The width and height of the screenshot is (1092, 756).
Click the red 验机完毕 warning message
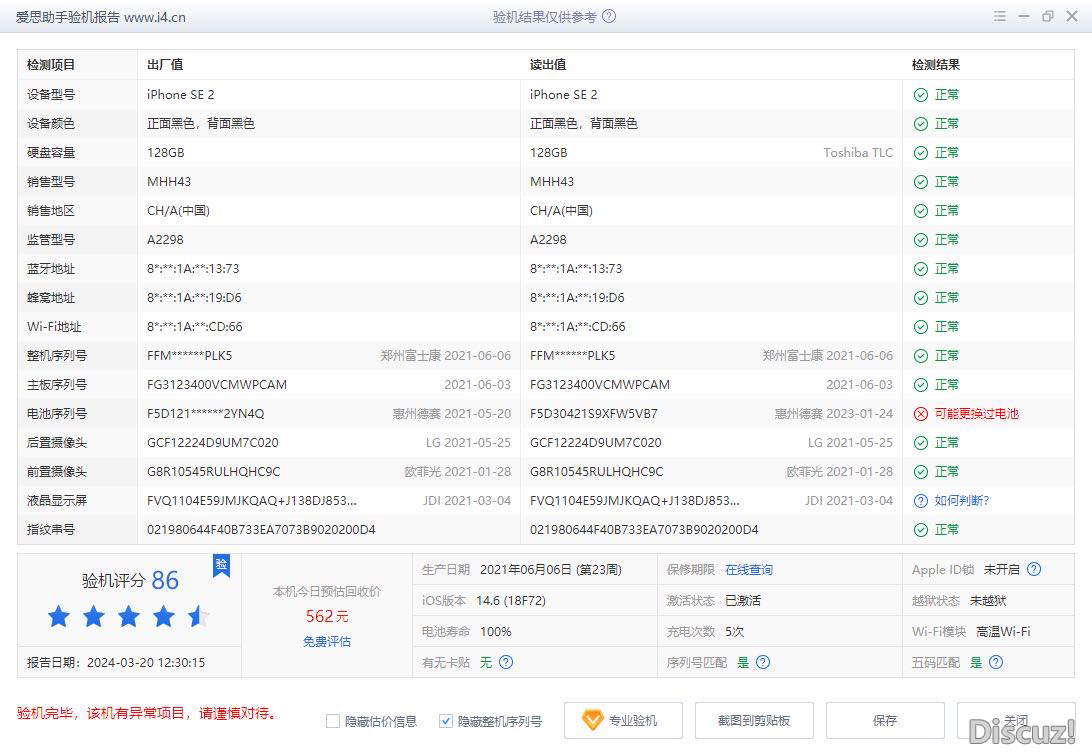[x=148, y=713]
